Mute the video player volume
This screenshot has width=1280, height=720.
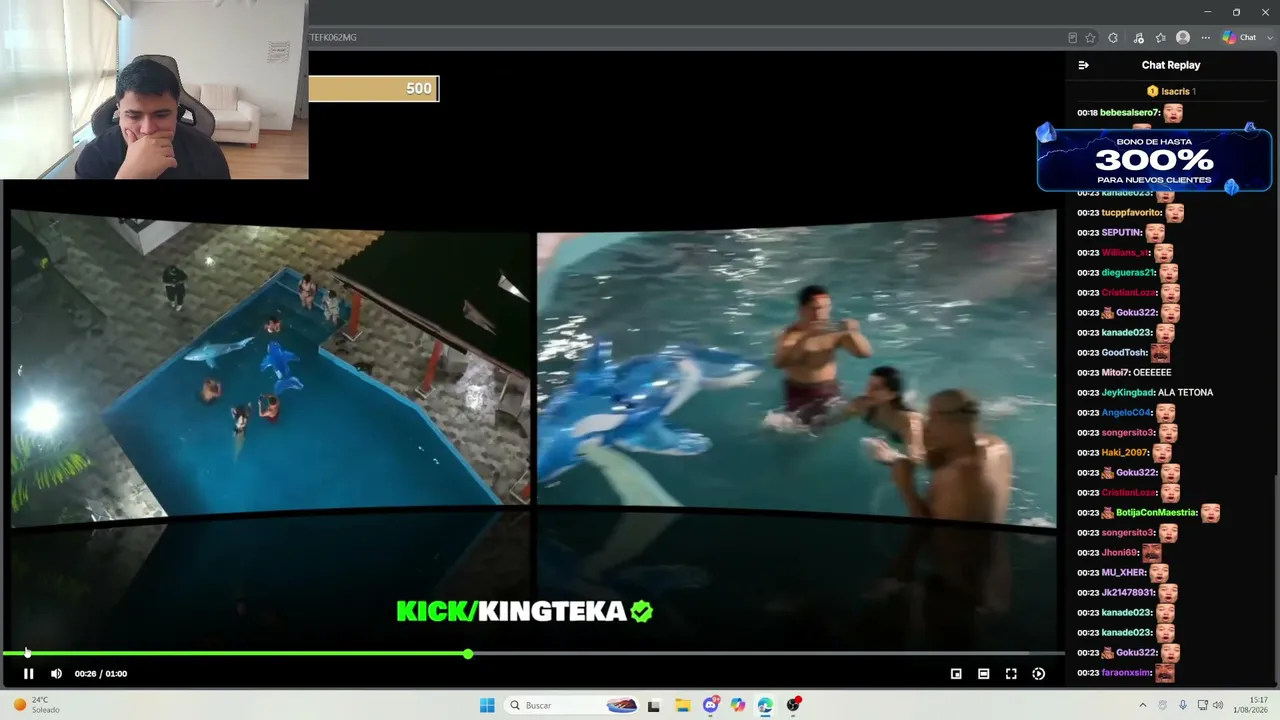(56, 674)
